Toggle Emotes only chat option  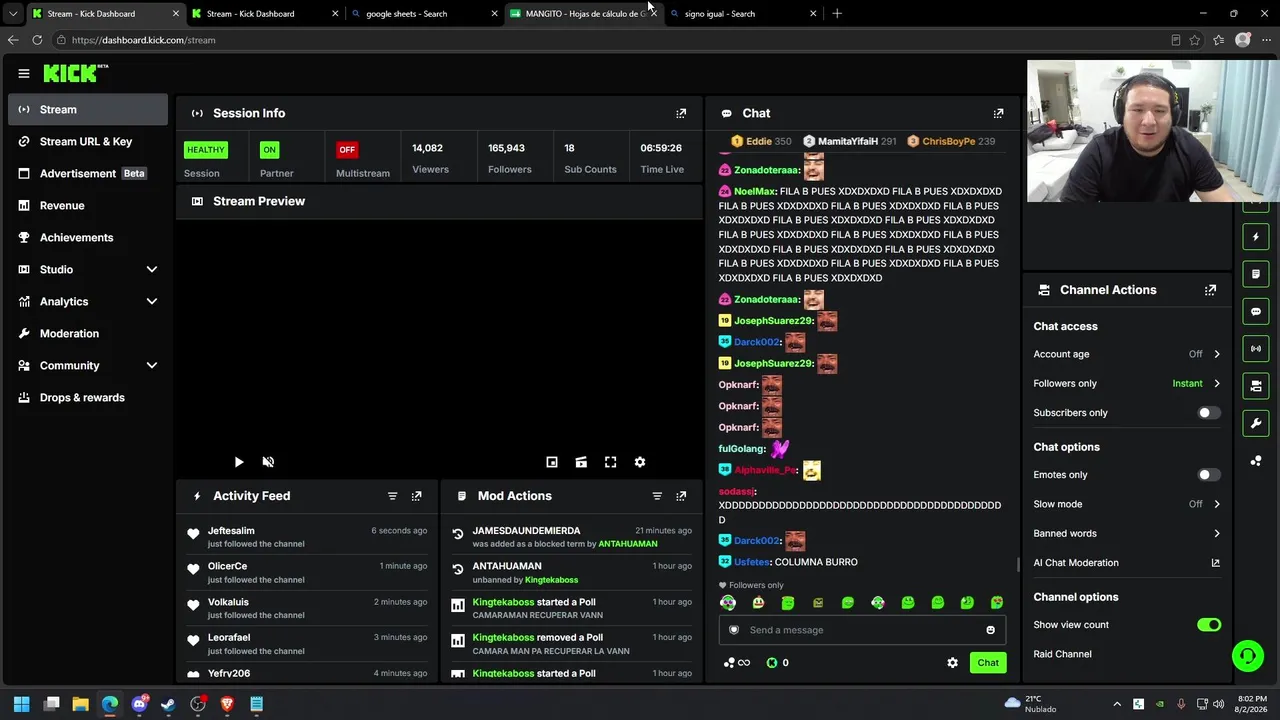click(x=1209, y=475)
